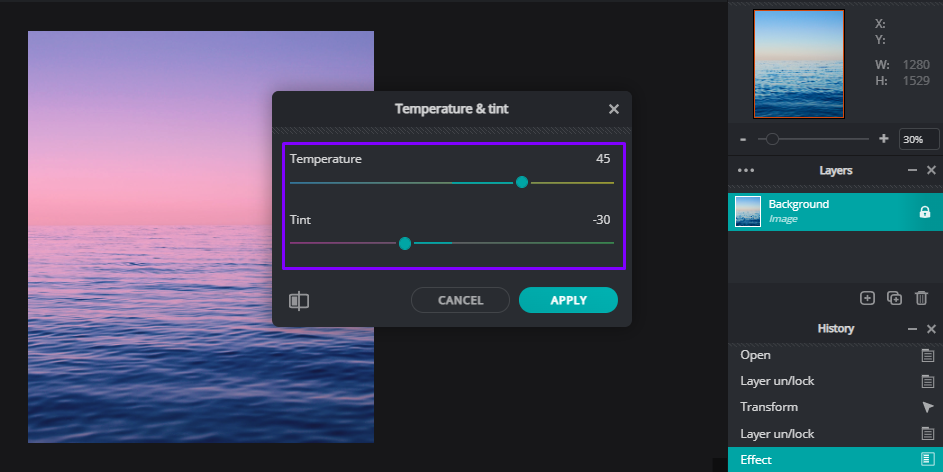Select the Background layer
Viewport: 943px width, 472px height.
coord(835,212)
